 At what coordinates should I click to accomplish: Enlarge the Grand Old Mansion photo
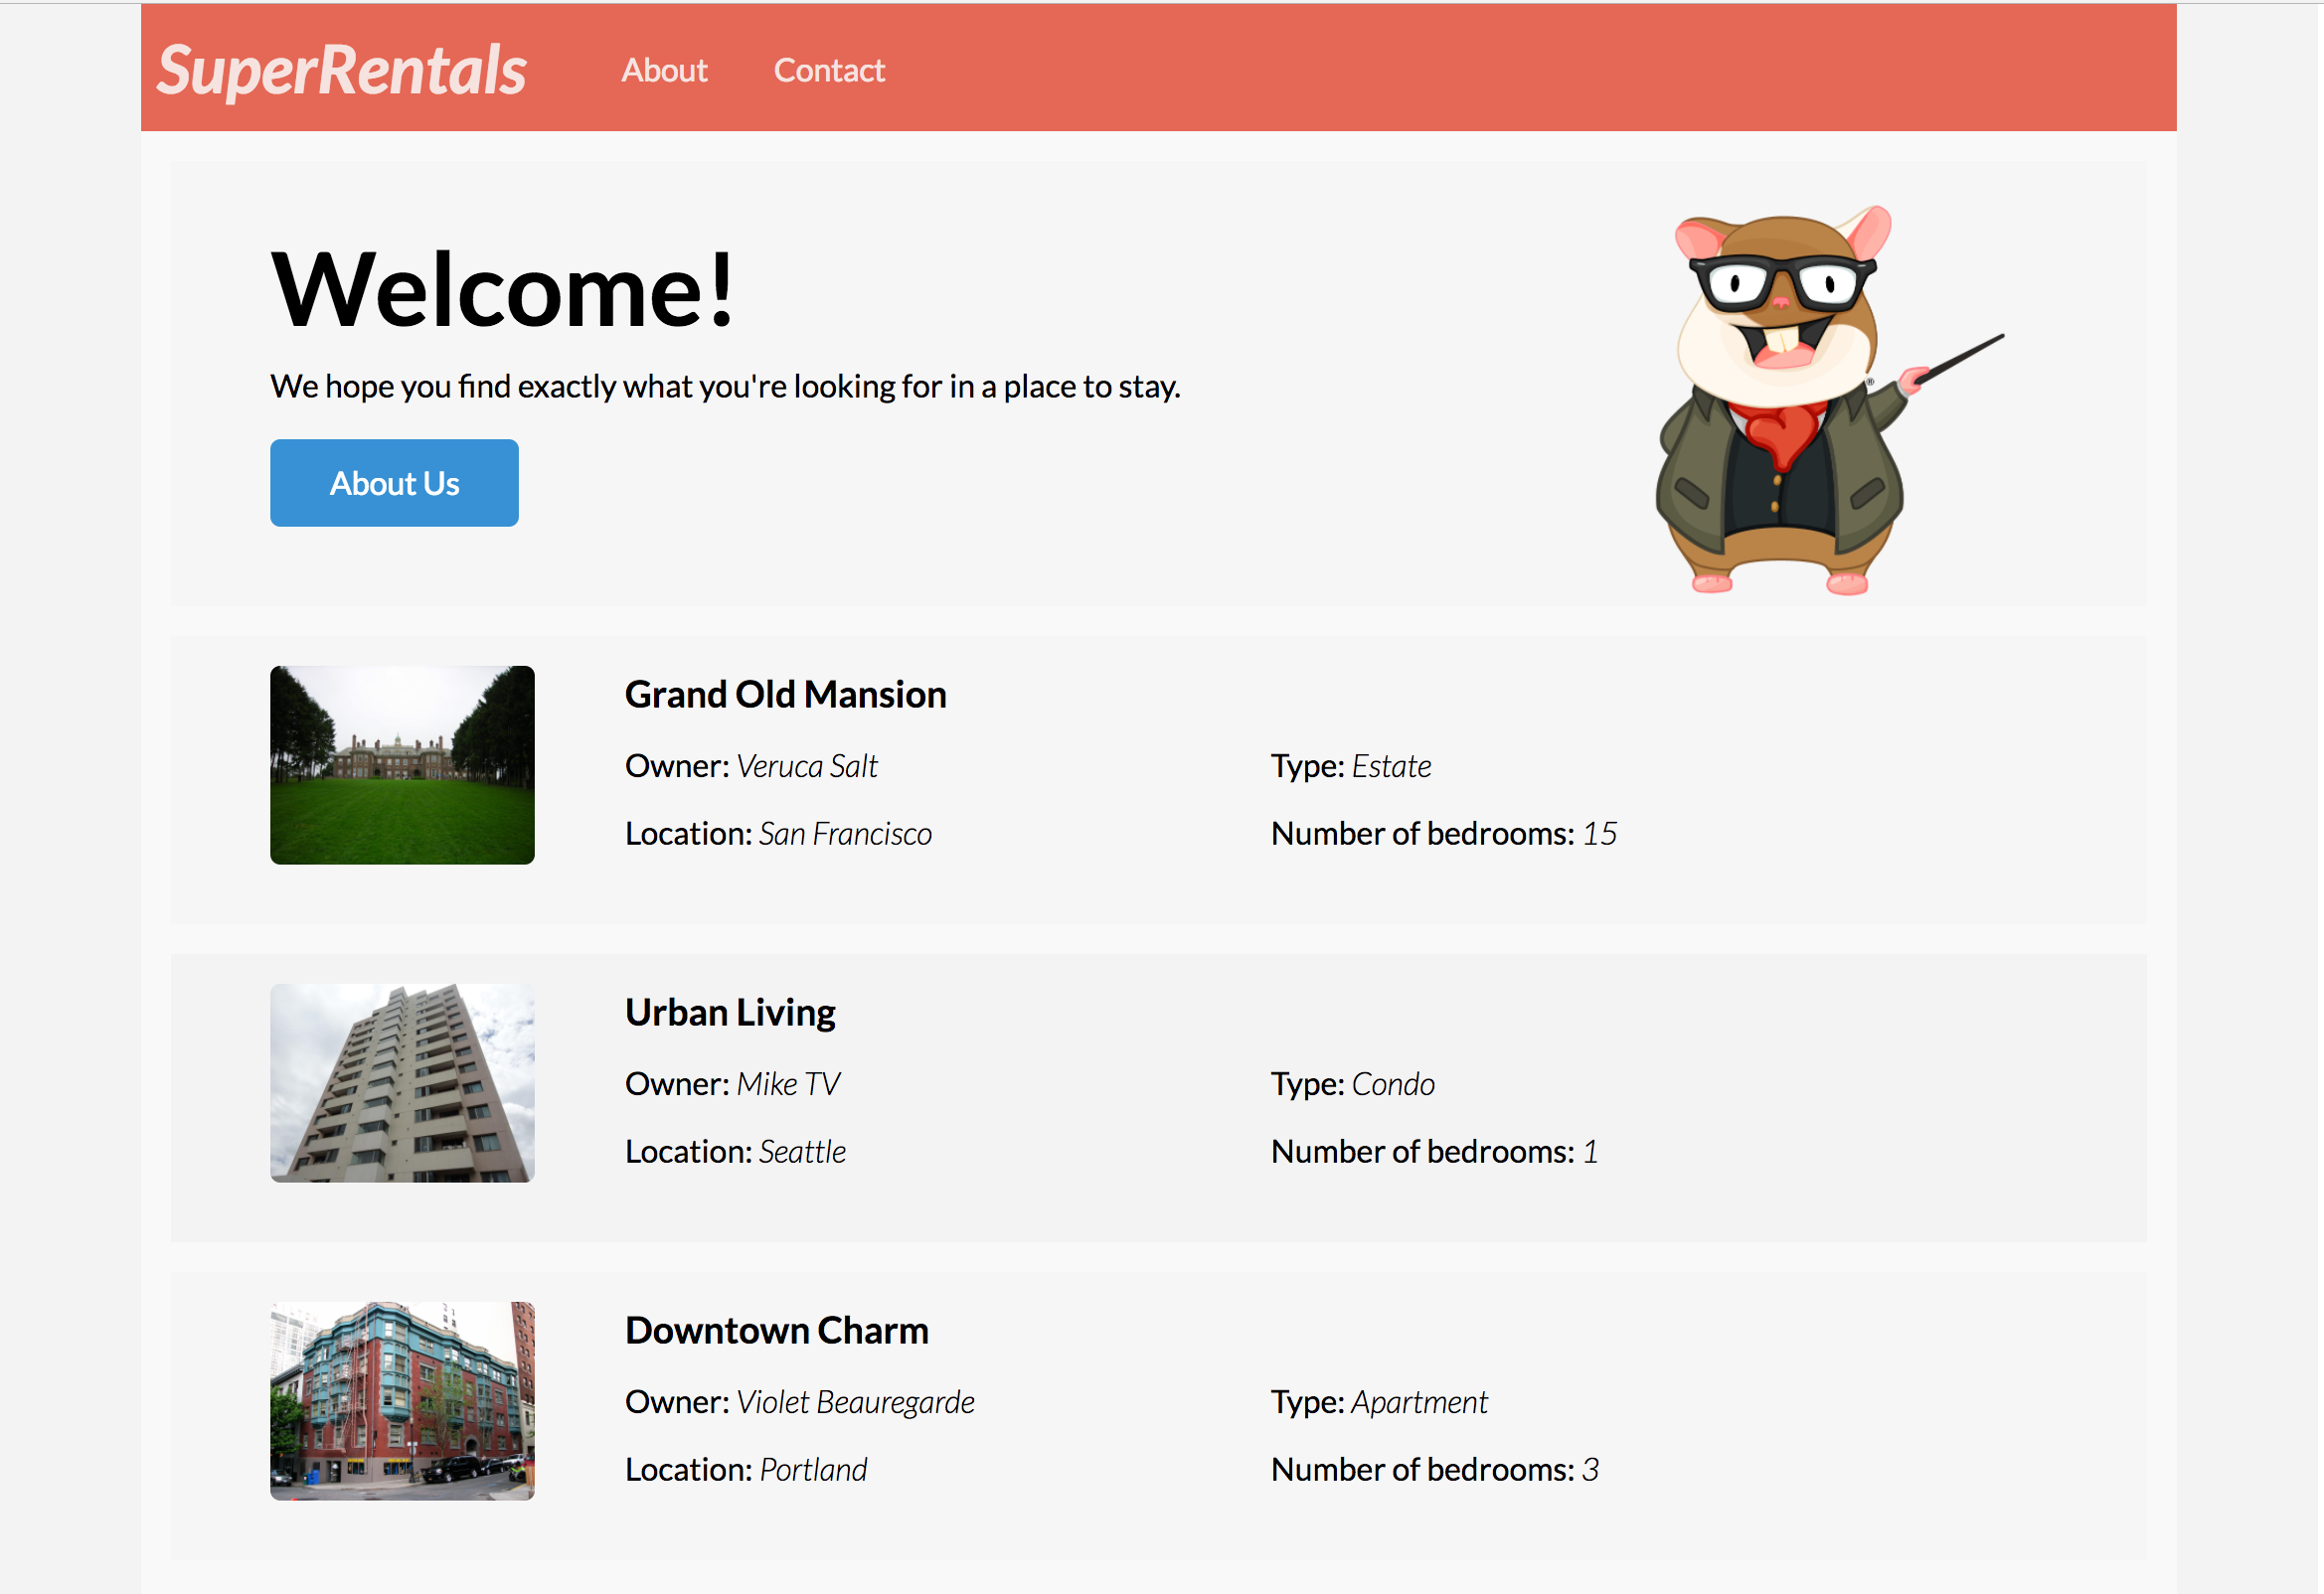(x=402, y=765)
